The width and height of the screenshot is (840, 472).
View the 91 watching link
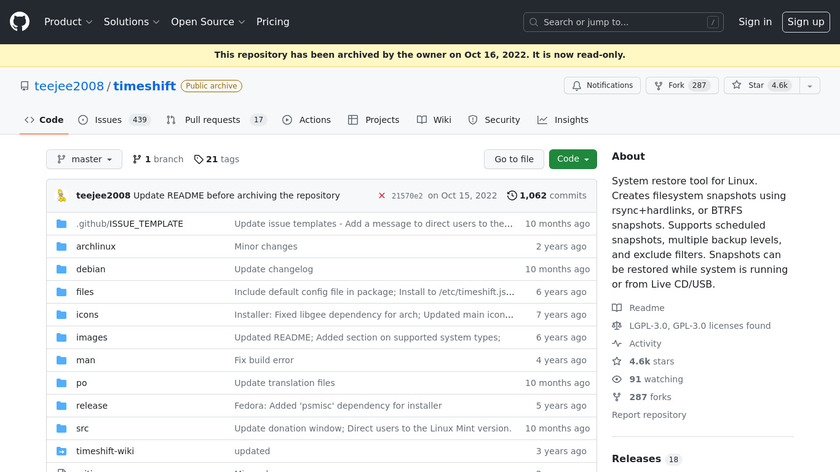click(x=648, y=379)
